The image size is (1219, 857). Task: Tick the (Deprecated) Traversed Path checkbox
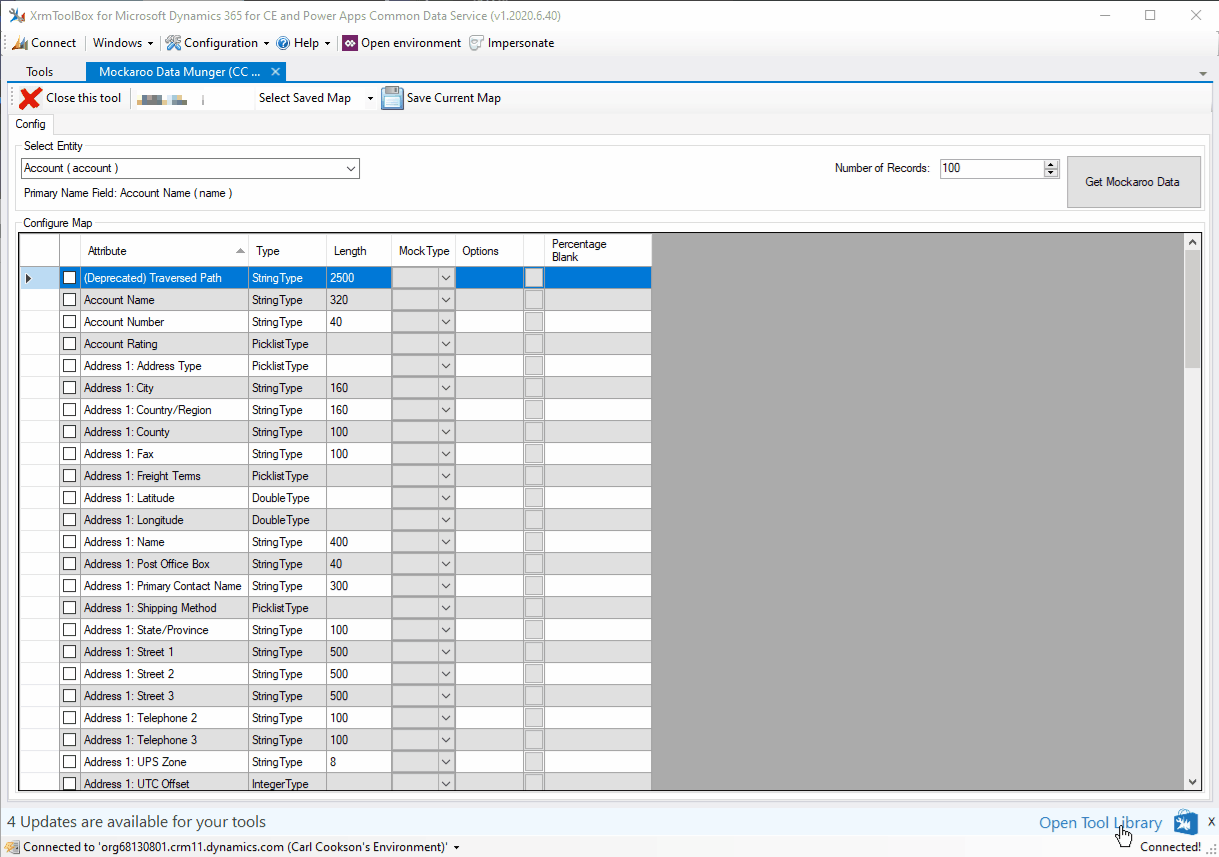coord(70,278)
